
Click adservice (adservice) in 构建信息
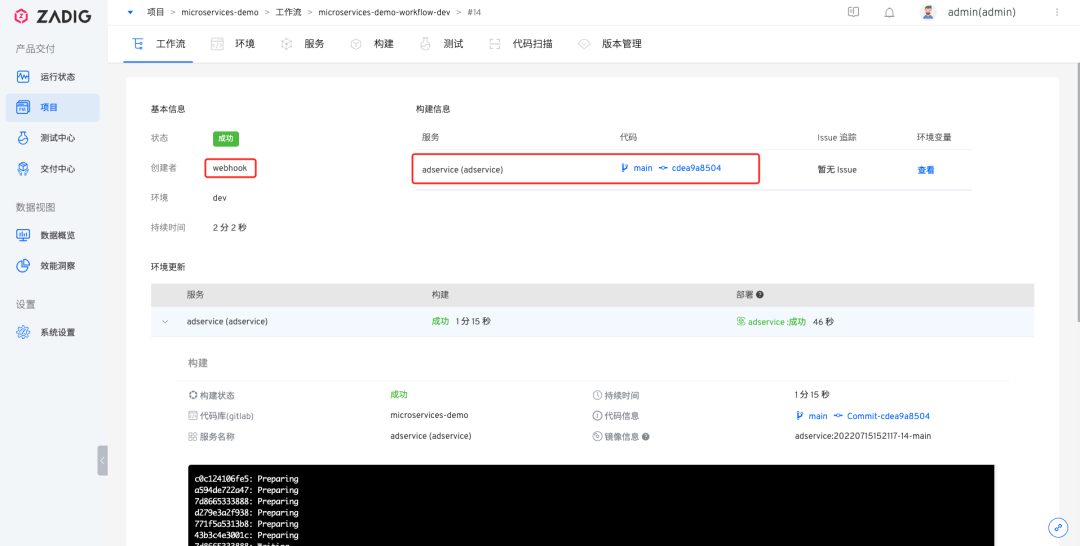coord(462,169)
